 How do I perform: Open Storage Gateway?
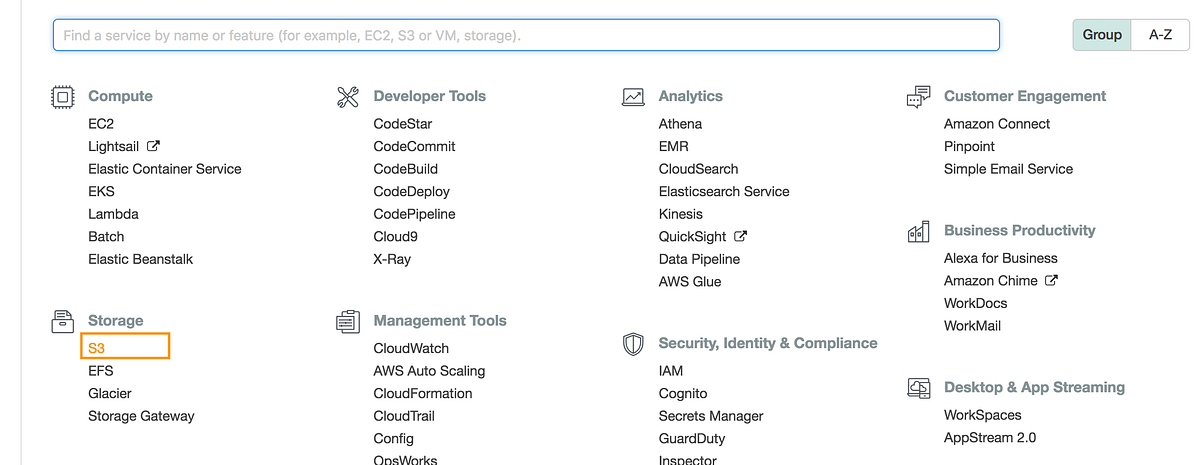[141, 416]
